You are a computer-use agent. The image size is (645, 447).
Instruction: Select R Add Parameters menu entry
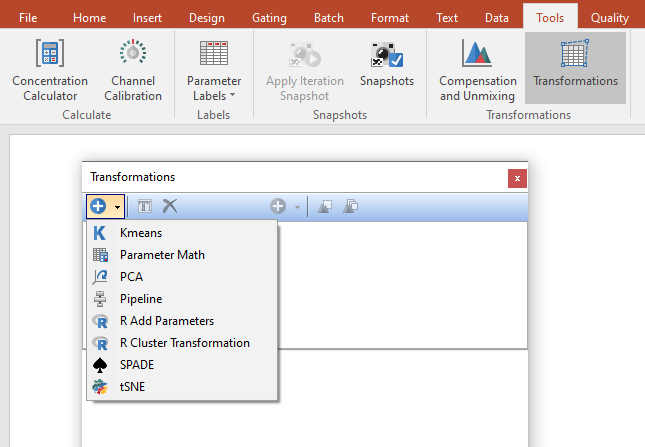[182, 321]
